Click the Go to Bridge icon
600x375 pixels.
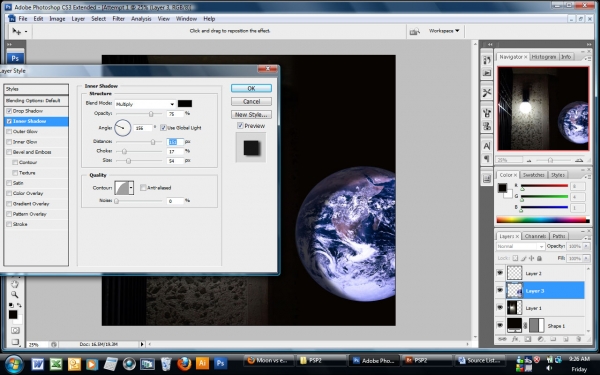click(414, 31)
